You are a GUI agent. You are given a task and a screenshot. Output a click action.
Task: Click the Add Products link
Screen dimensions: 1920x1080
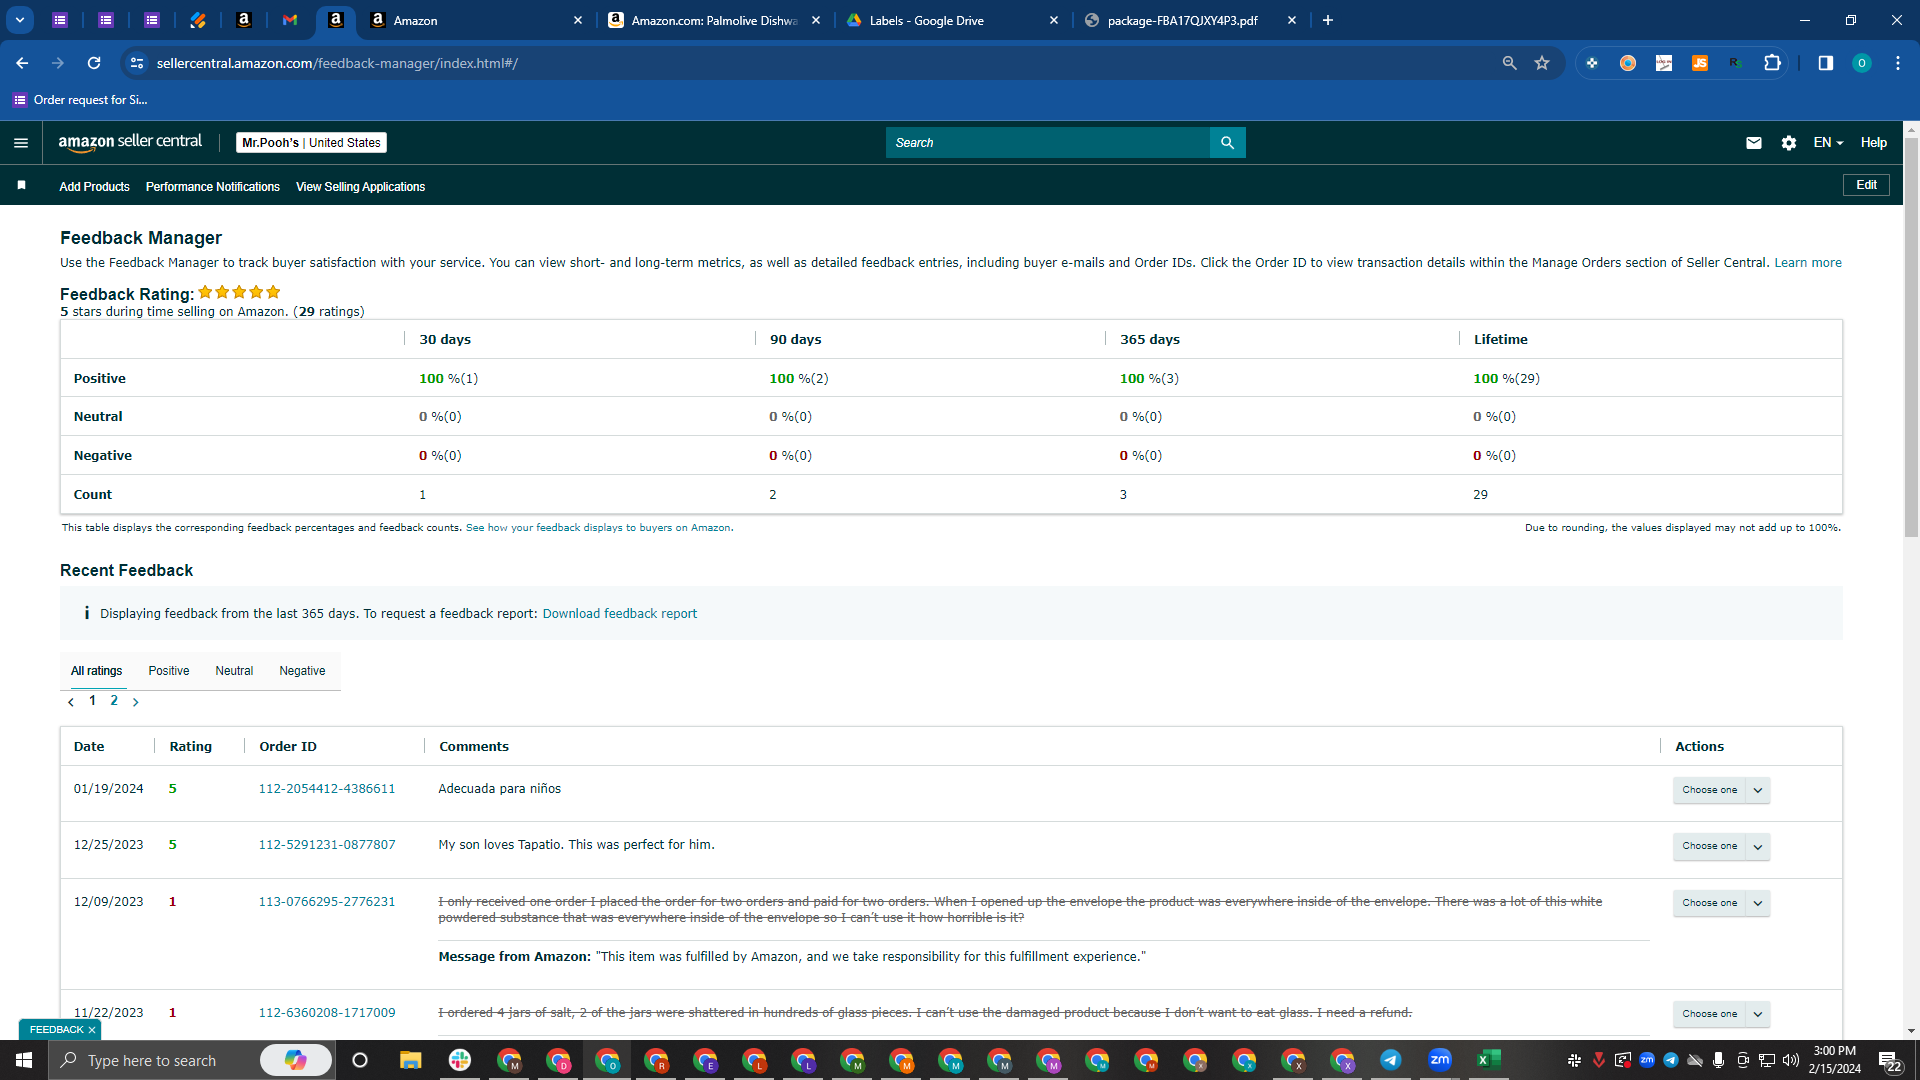click(x=94, y=187)
